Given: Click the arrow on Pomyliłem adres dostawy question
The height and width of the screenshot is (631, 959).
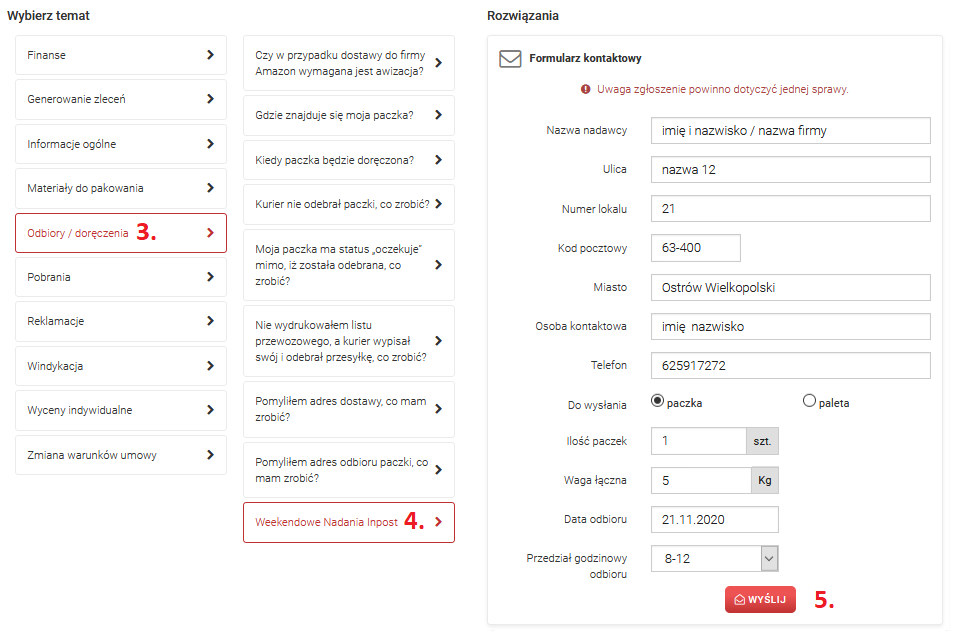Looking at the screenshot, I should tap(439, 409).
